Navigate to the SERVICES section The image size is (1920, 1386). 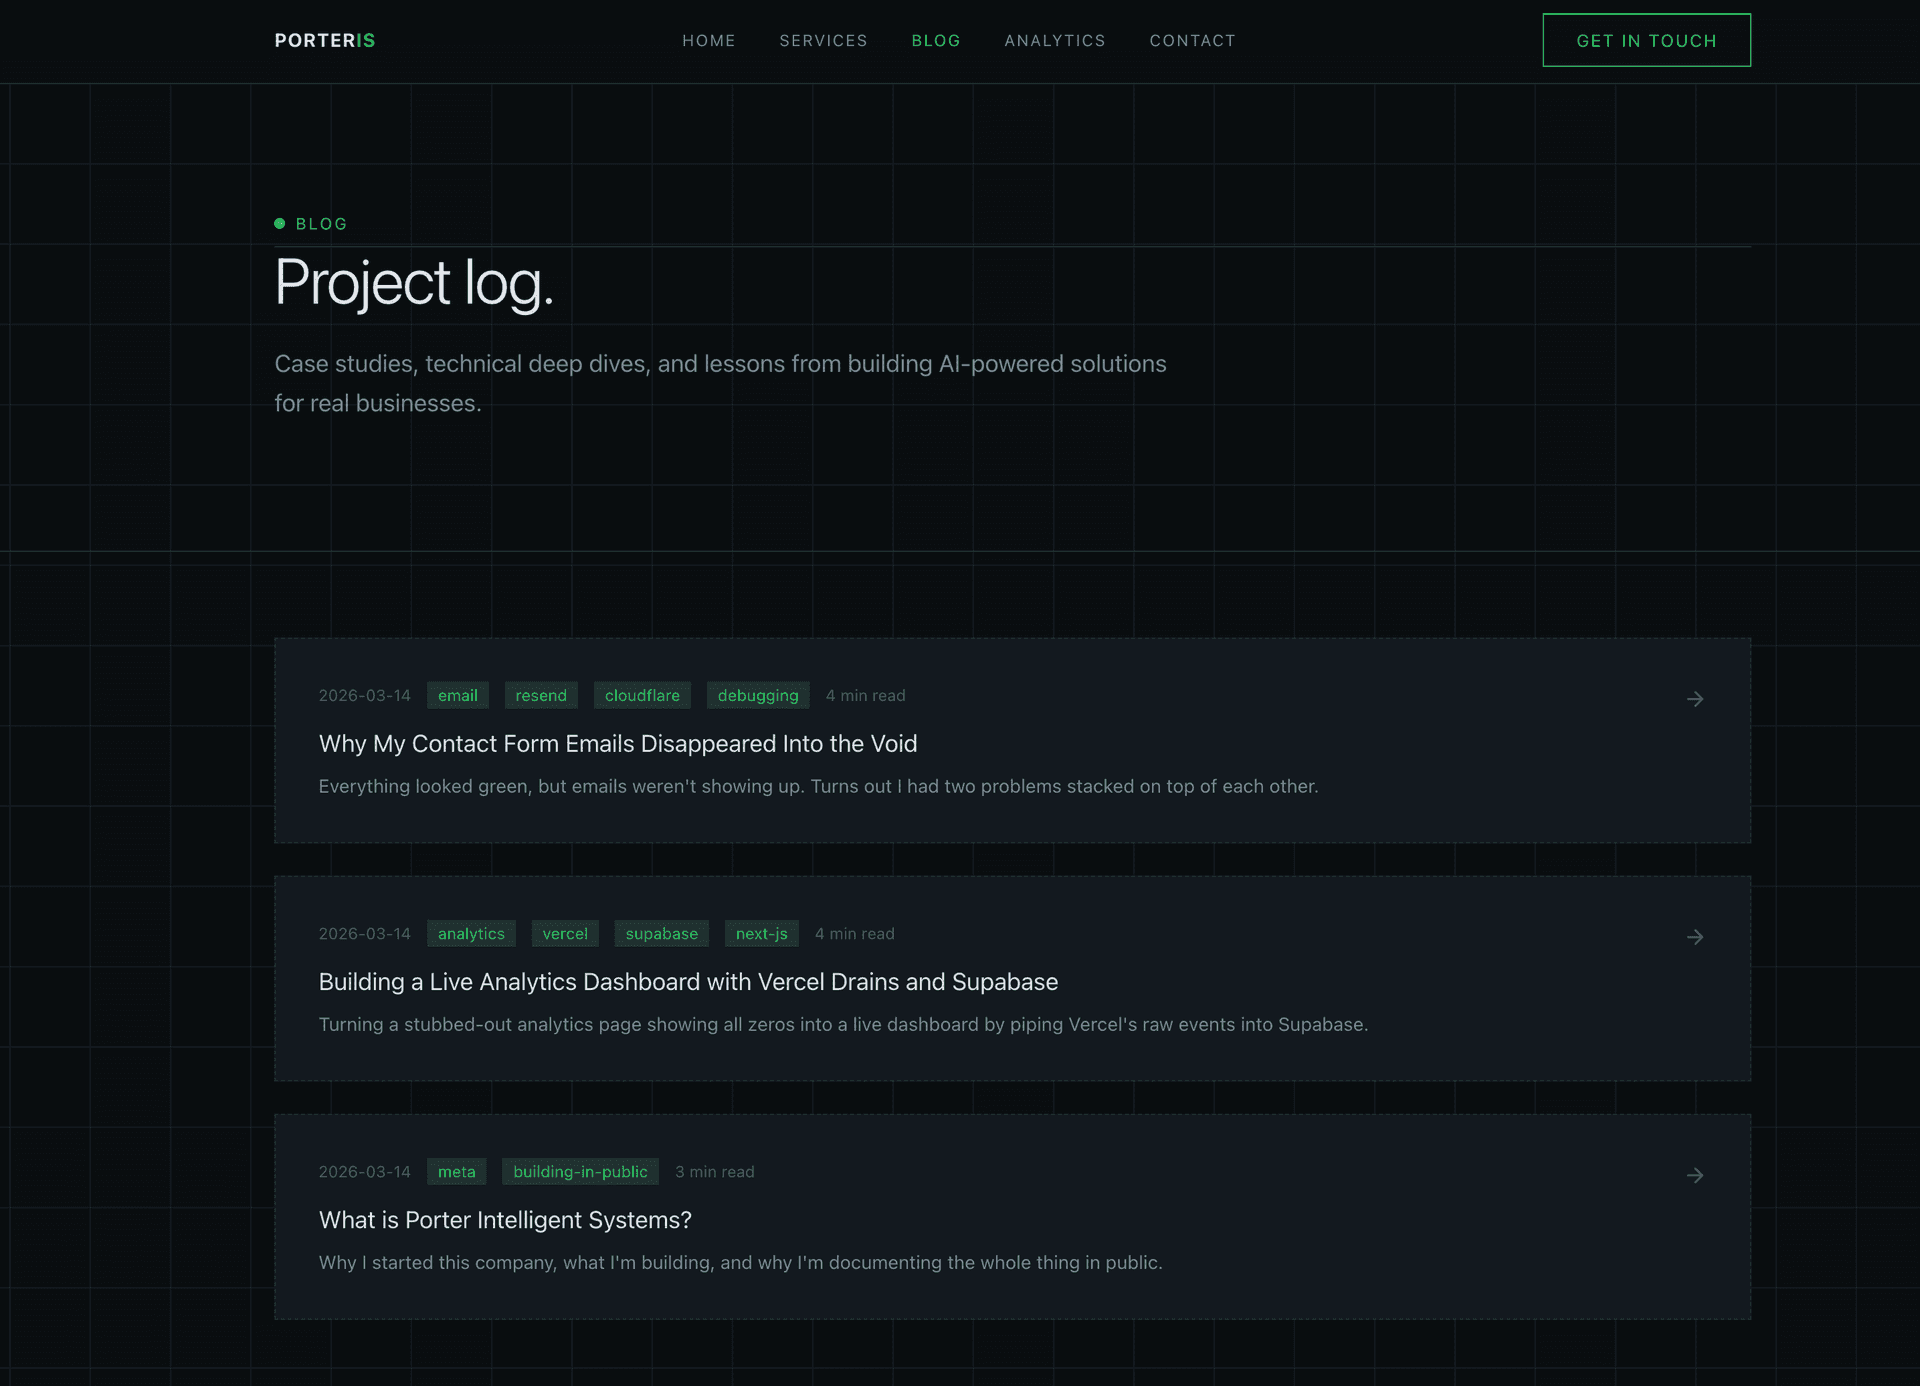point(823,40)
